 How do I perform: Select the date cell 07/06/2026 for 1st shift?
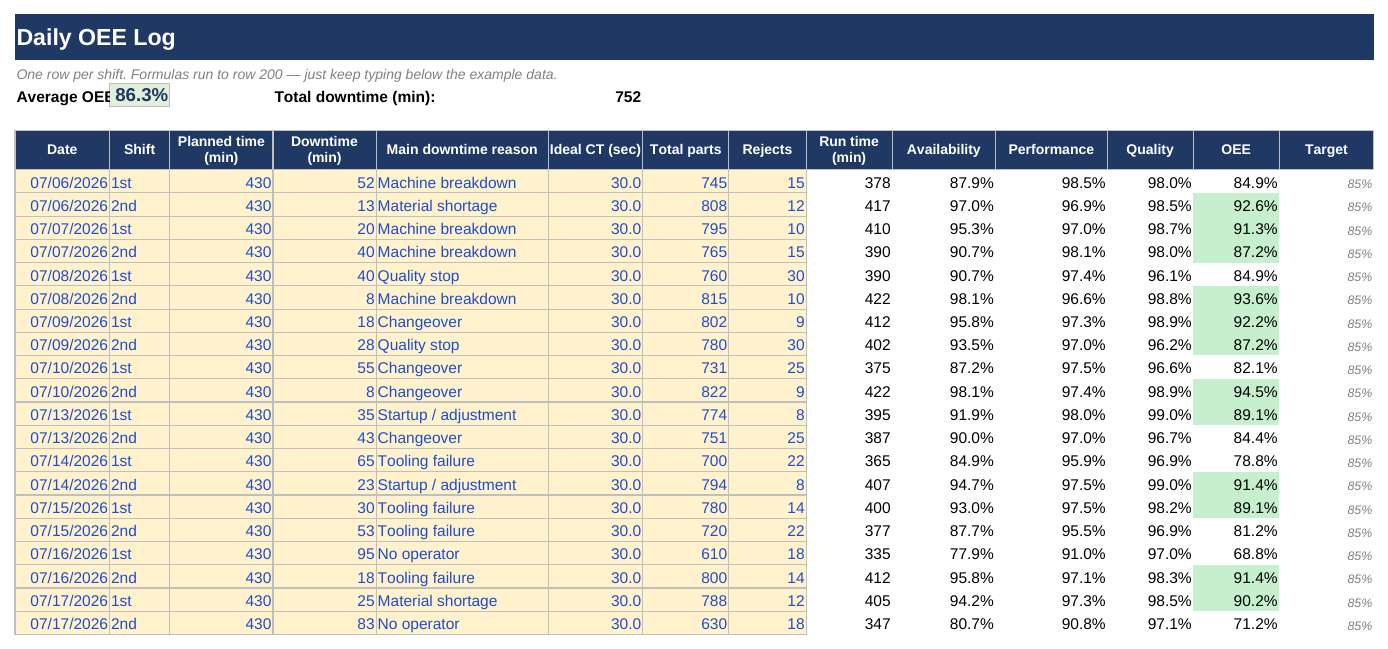[62, 182]
